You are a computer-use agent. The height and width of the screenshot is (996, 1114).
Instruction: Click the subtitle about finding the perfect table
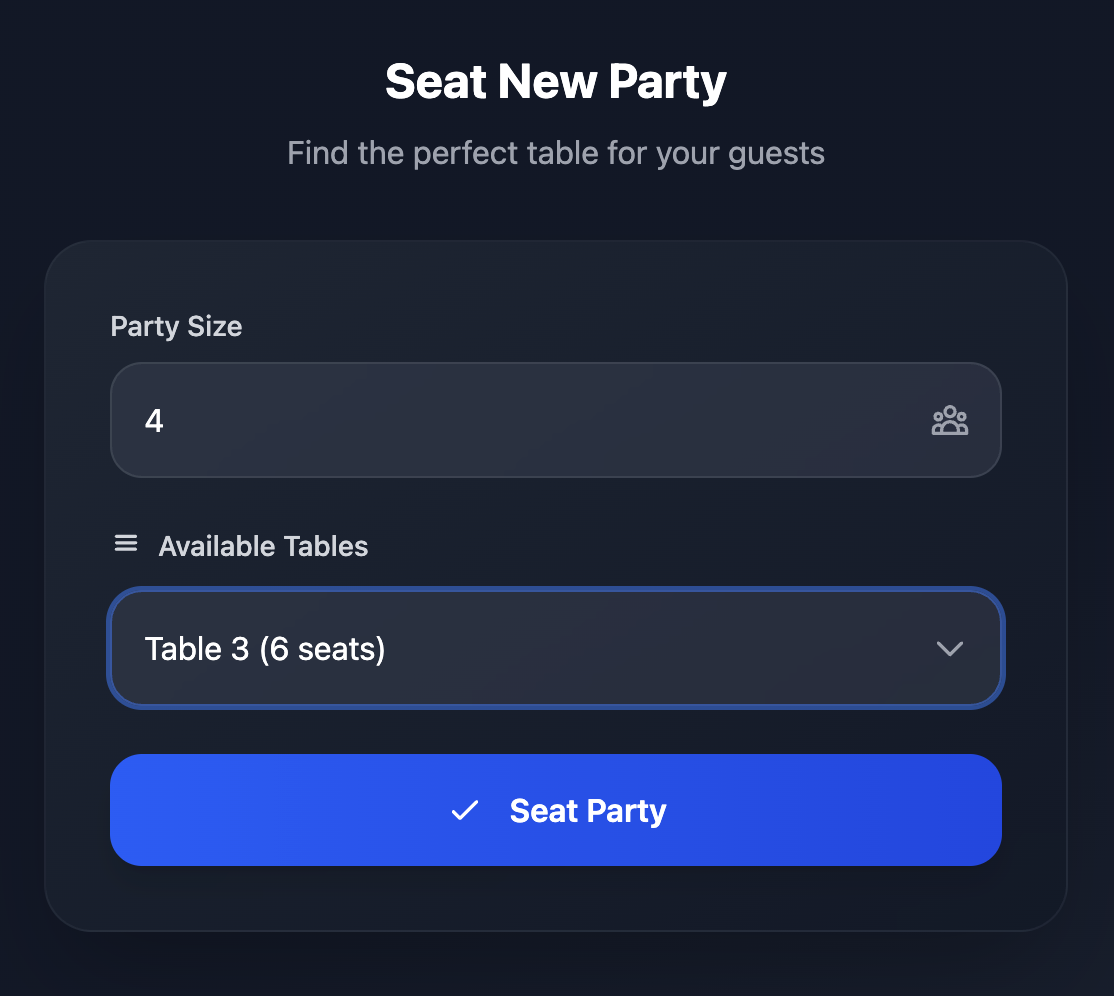tap(556, 152)
